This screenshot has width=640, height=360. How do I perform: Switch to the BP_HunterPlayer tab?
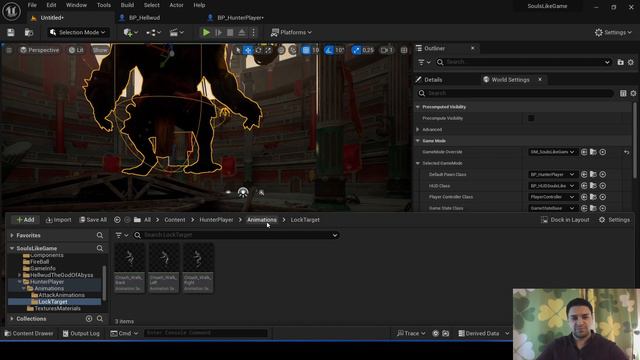tap(240, 18)
